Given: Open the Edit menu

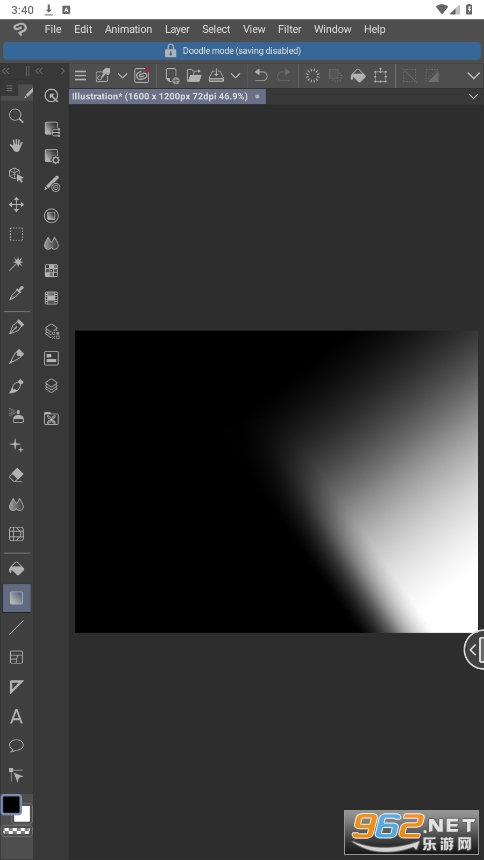Looking at the screenshot, I should click(x=83, y=29).
